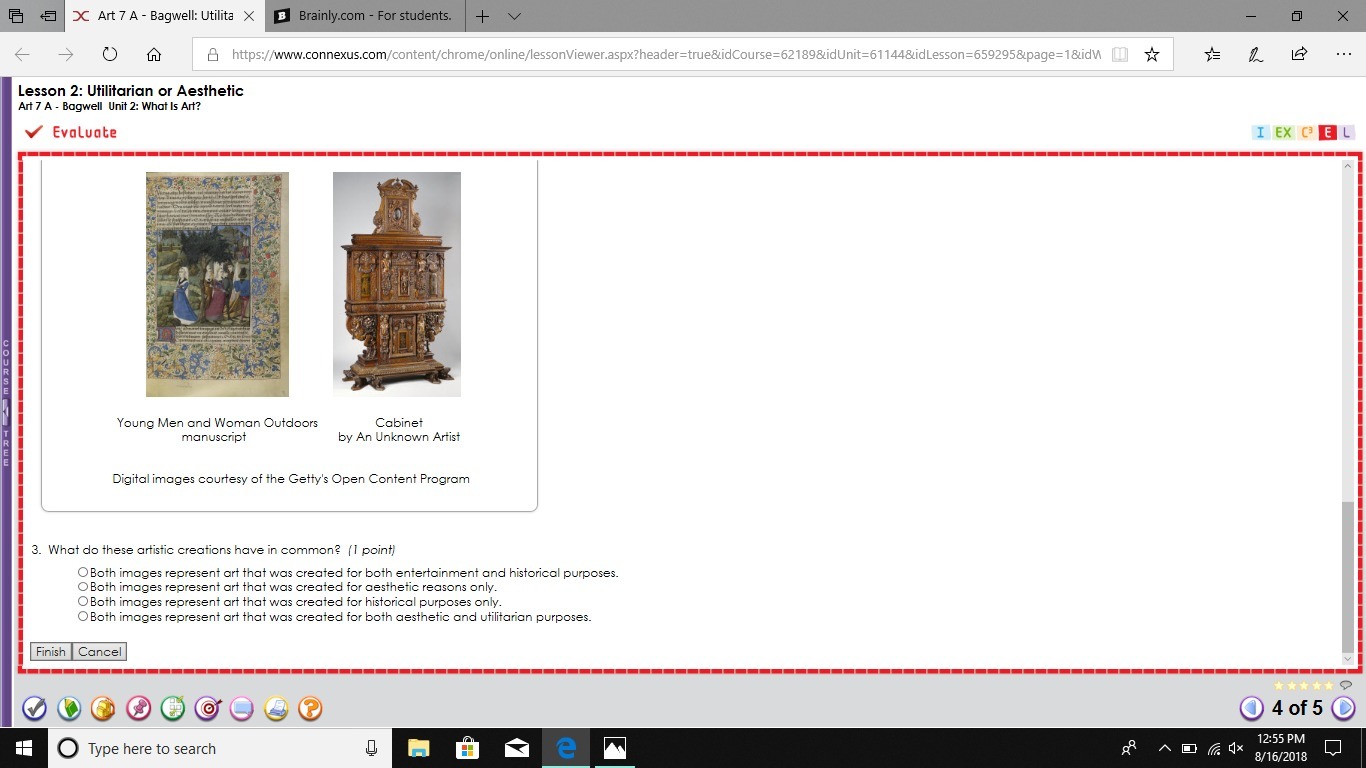1366x768 pixels.
Task: Go to the next lesson page arrow
Action: (1343, 708)
